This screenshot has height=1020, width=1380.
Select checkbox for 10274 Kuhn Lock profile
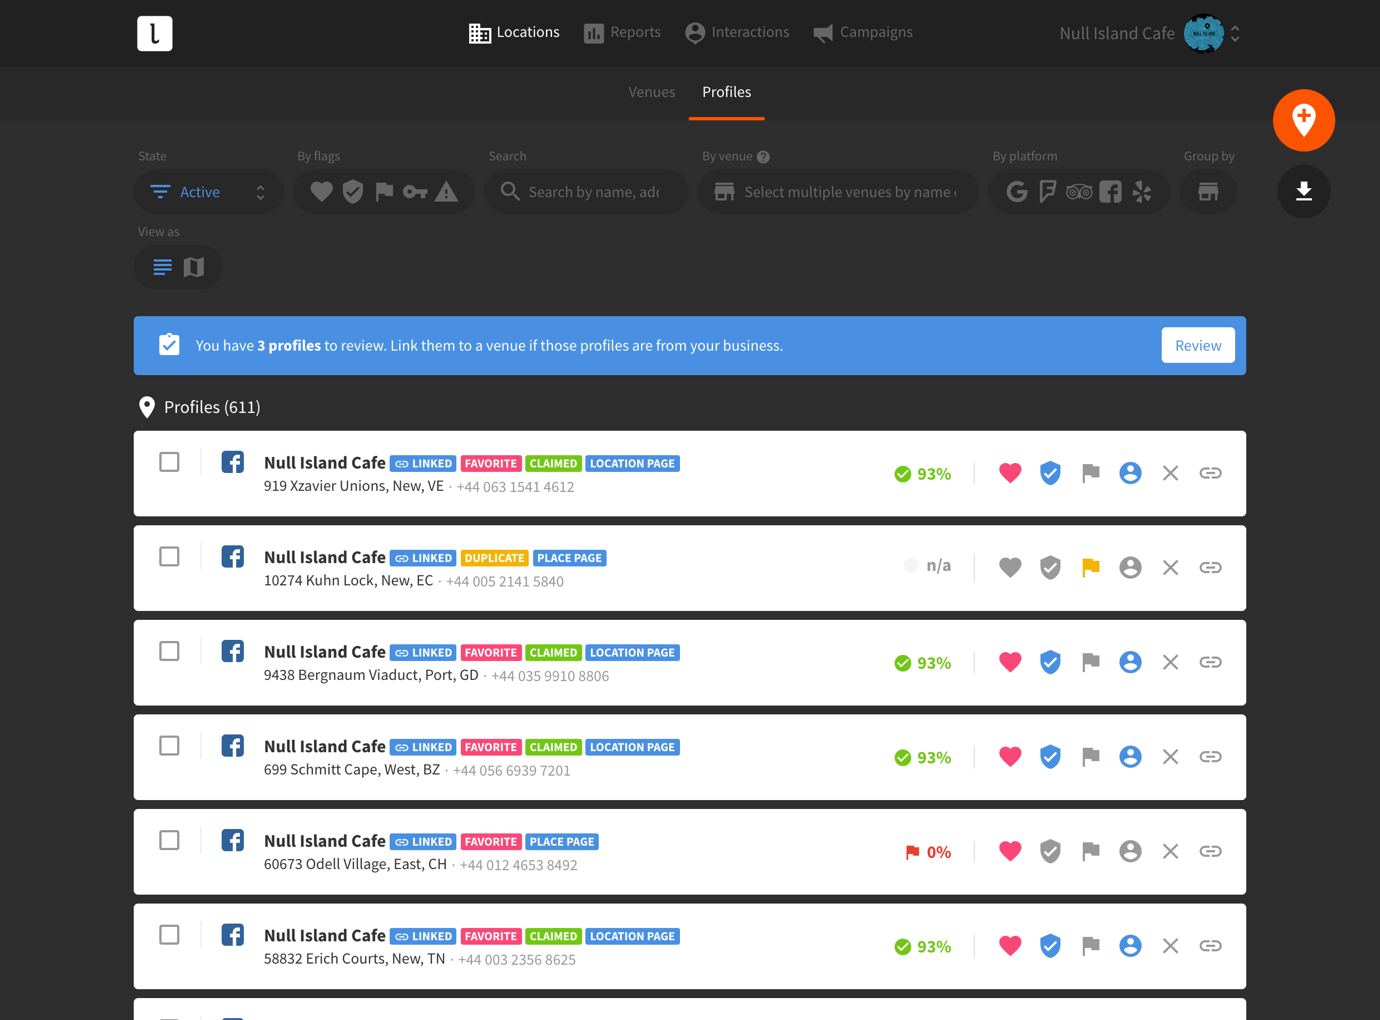point(170,557)
